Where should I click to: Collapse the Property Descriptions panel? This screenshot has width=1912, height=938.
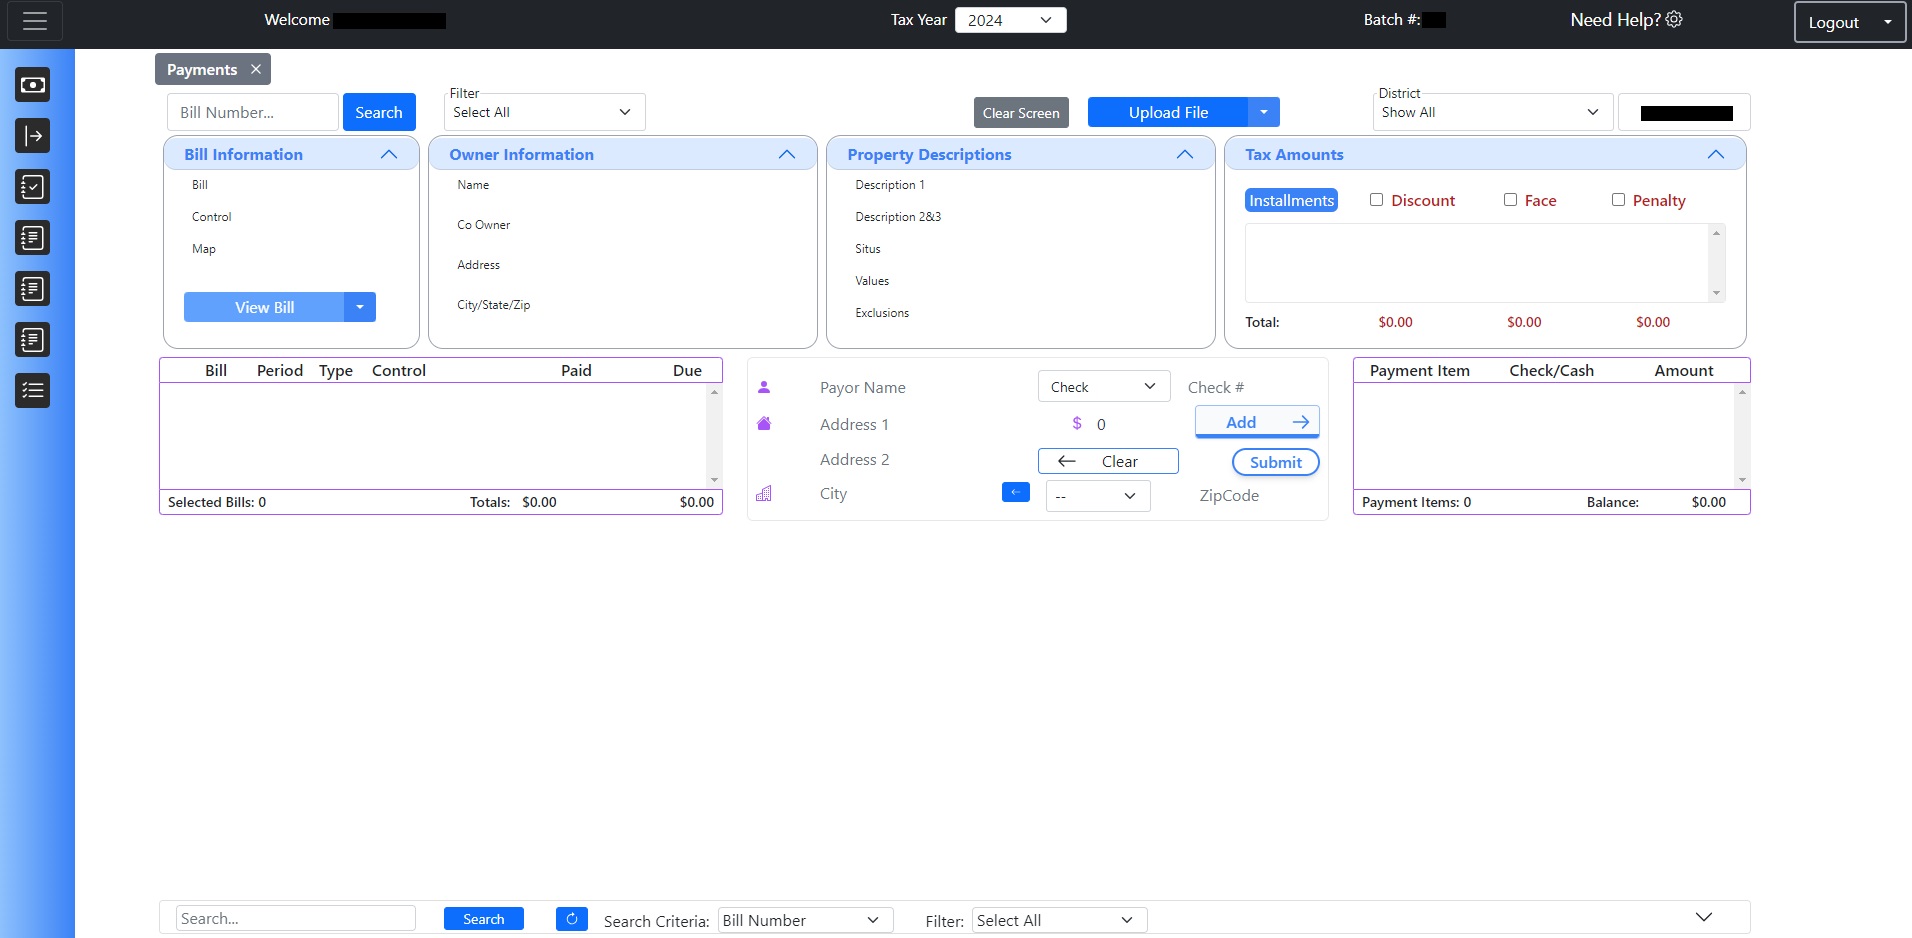(1185, 154)
